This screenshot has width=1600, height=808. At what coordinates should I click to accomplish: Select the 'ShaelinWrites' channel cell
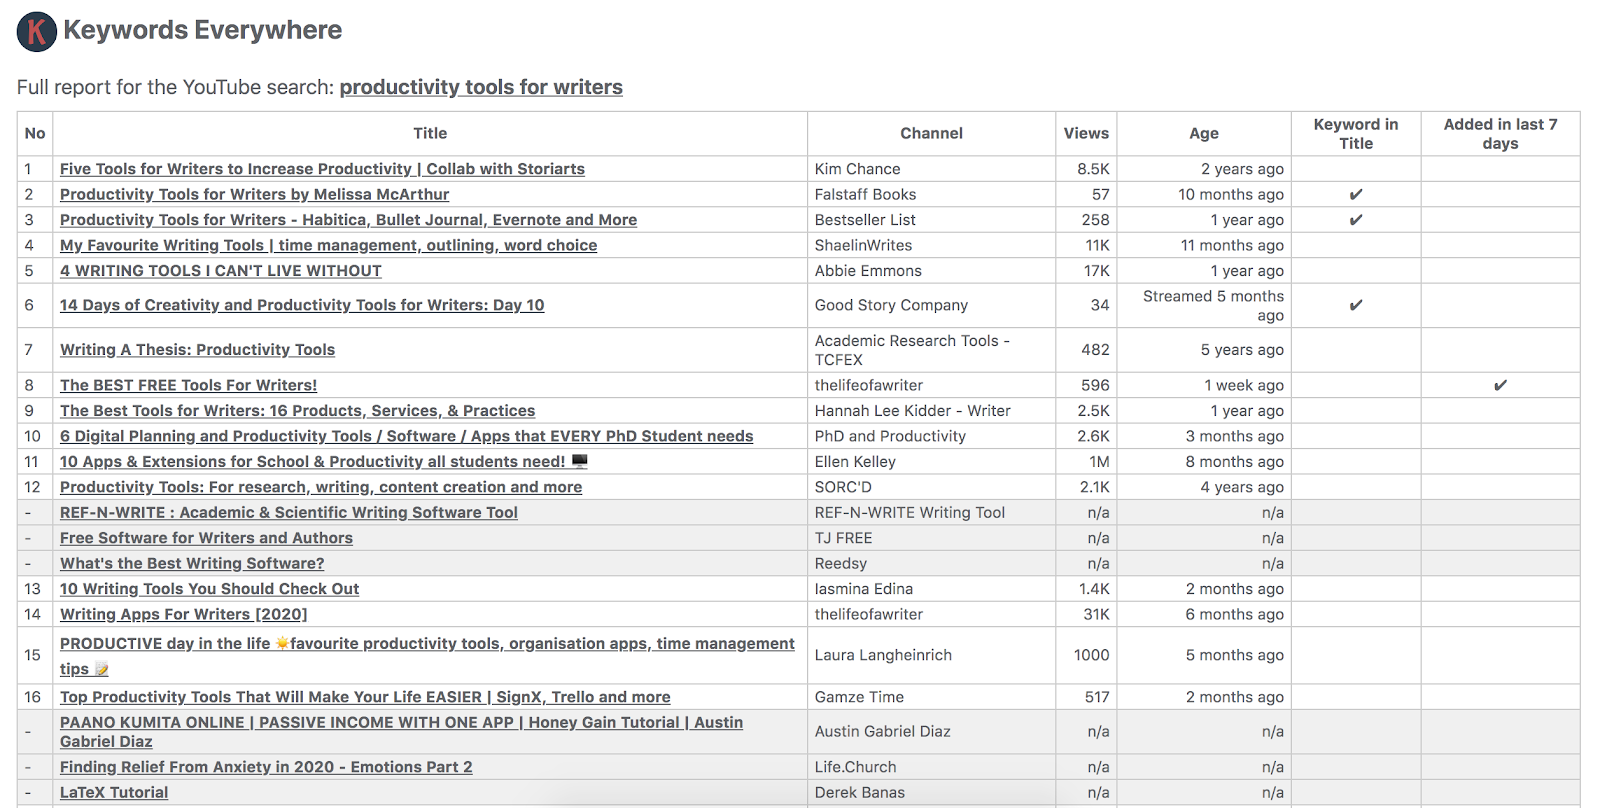click(x=931, y=245)
